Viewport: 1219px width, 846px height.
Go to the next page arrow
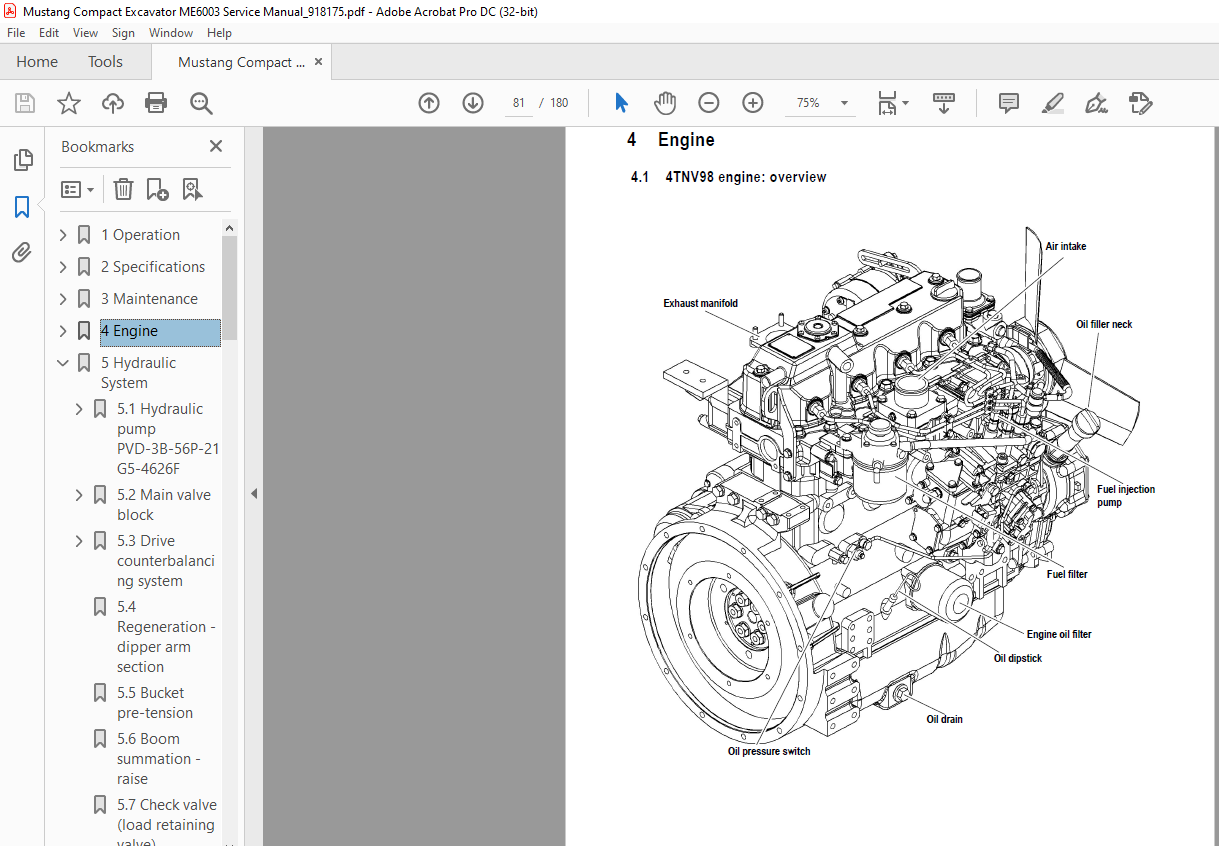(x=473, y=103)
